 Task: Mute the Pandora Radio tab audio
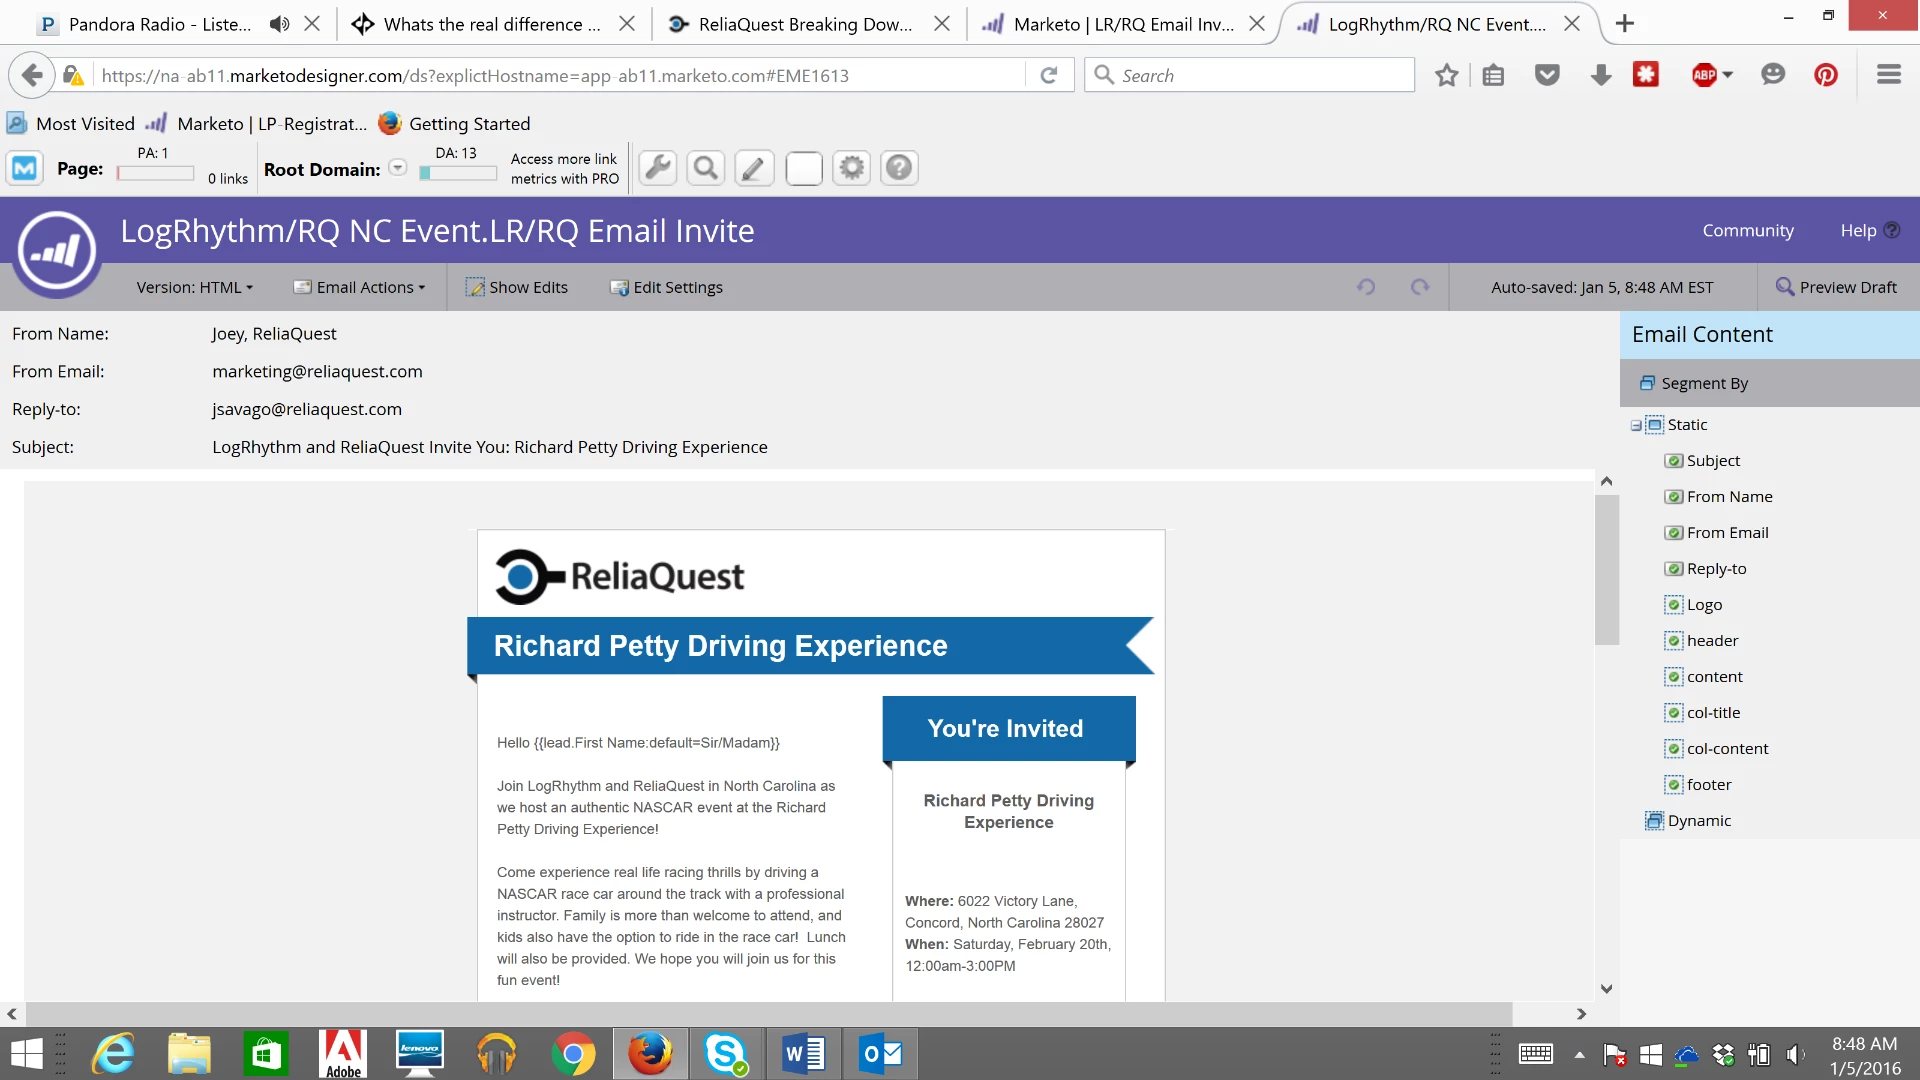coord(279,24)
